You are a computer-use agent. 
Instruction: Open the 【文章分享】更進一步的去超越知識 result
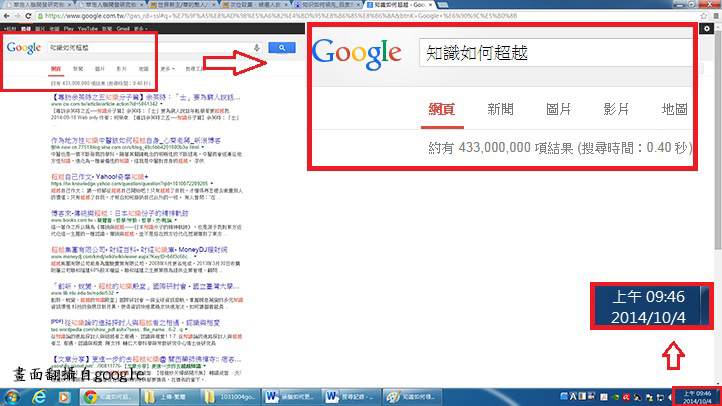click(x=146, y=359)
